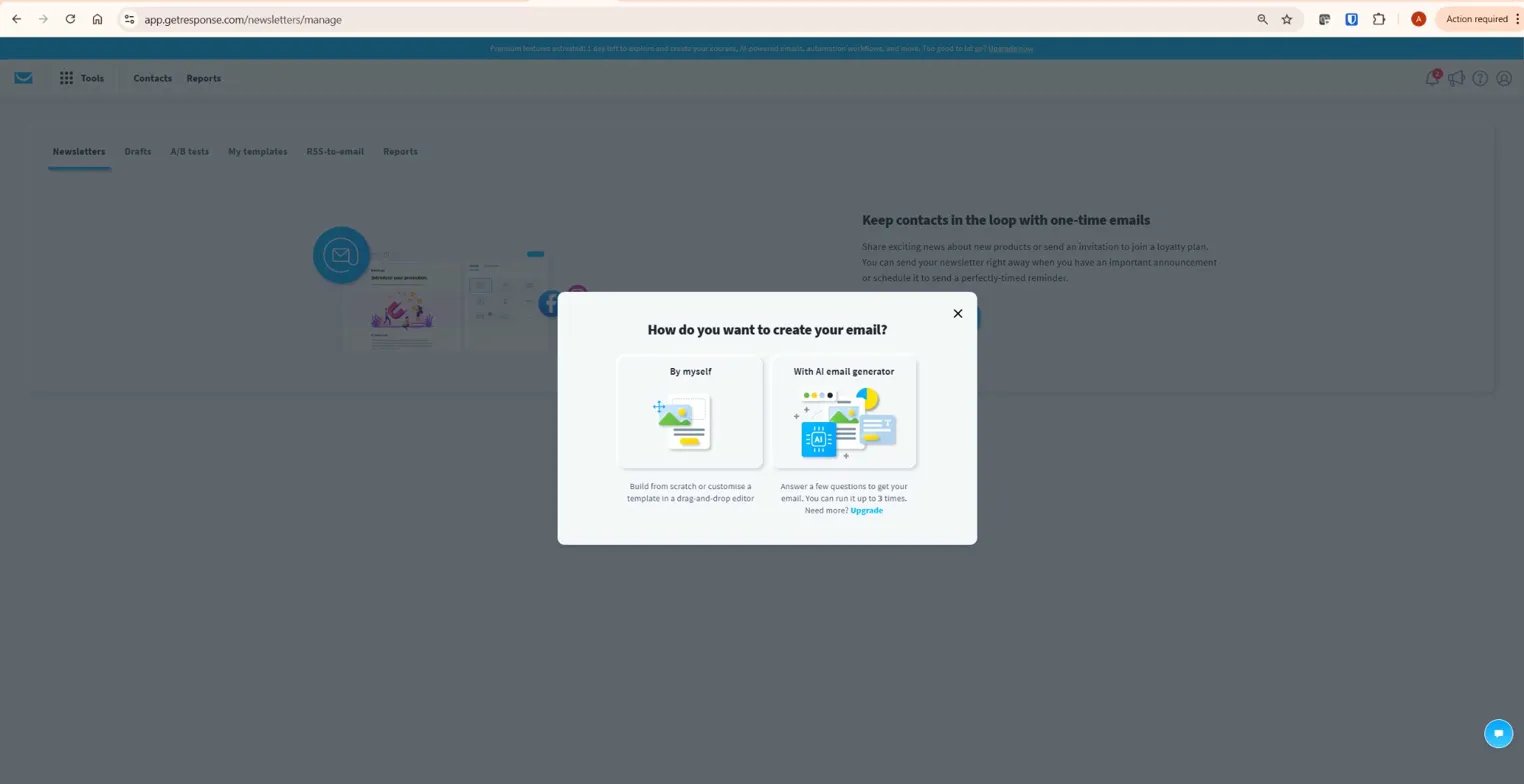The image size is (1524, 784).
Task: Open Upgrade now in the banner
Action: (x=1010, y=48)
